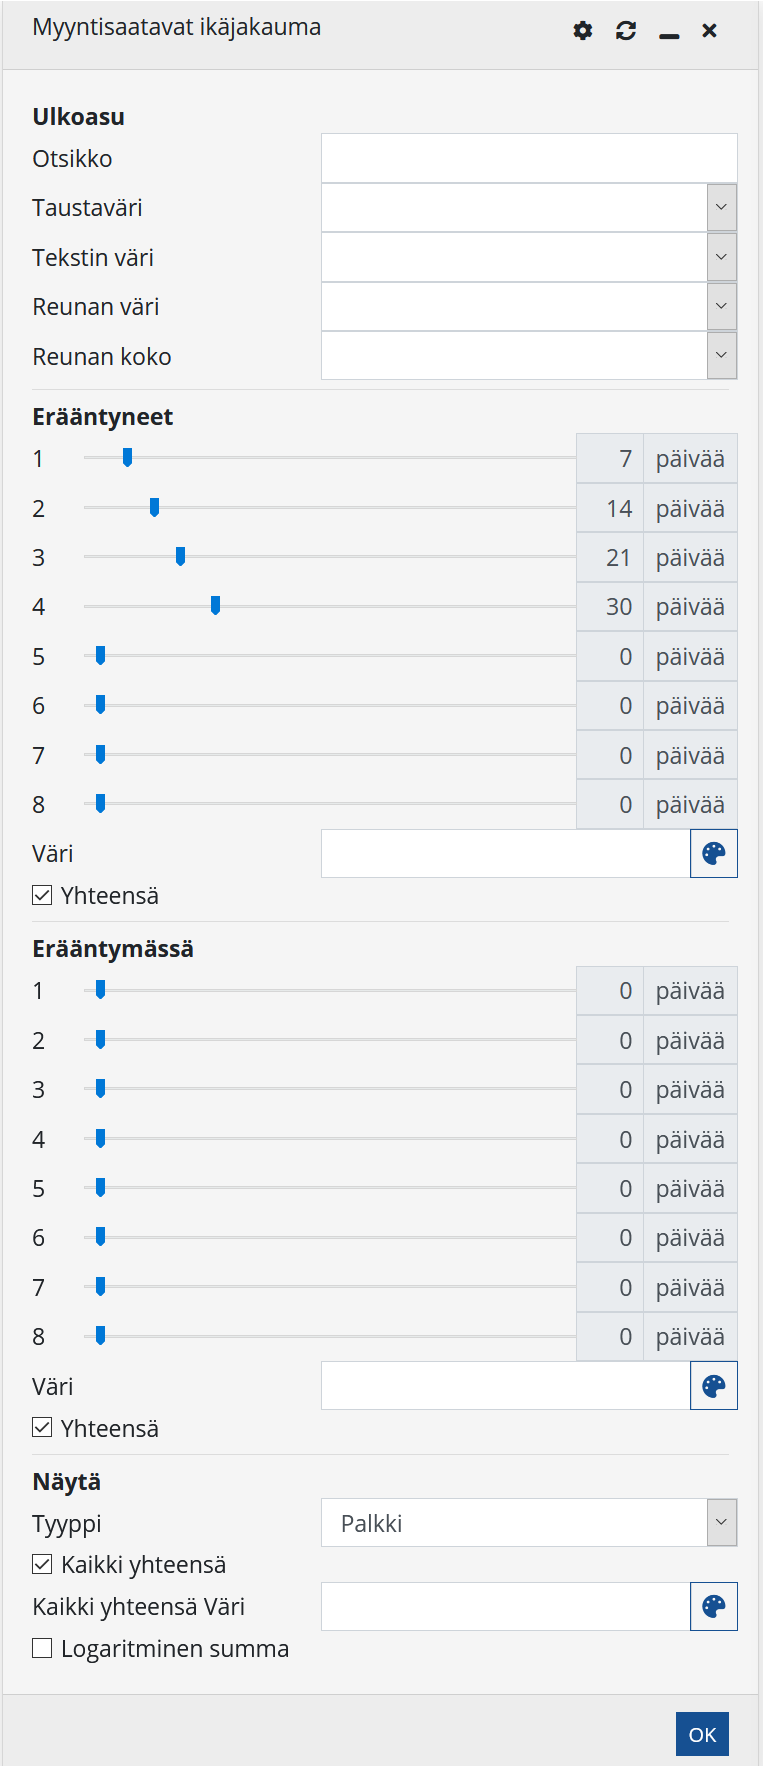Expand the Taustaväri dropdown
This screenshot has width=763, height=1766.
(x=721, y=208)
